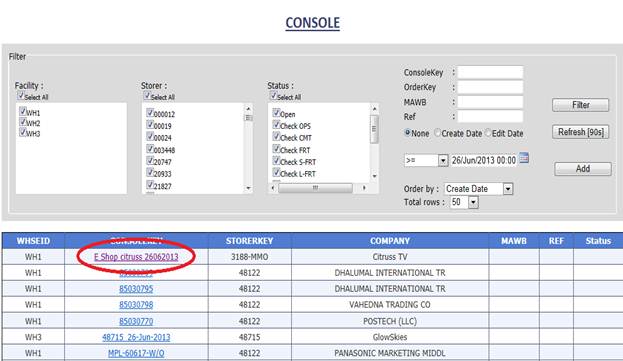The height and width of the screenshot is (361, 623).
Task: Open the Order by Create Date dropdown
Action: click(478, 189)
